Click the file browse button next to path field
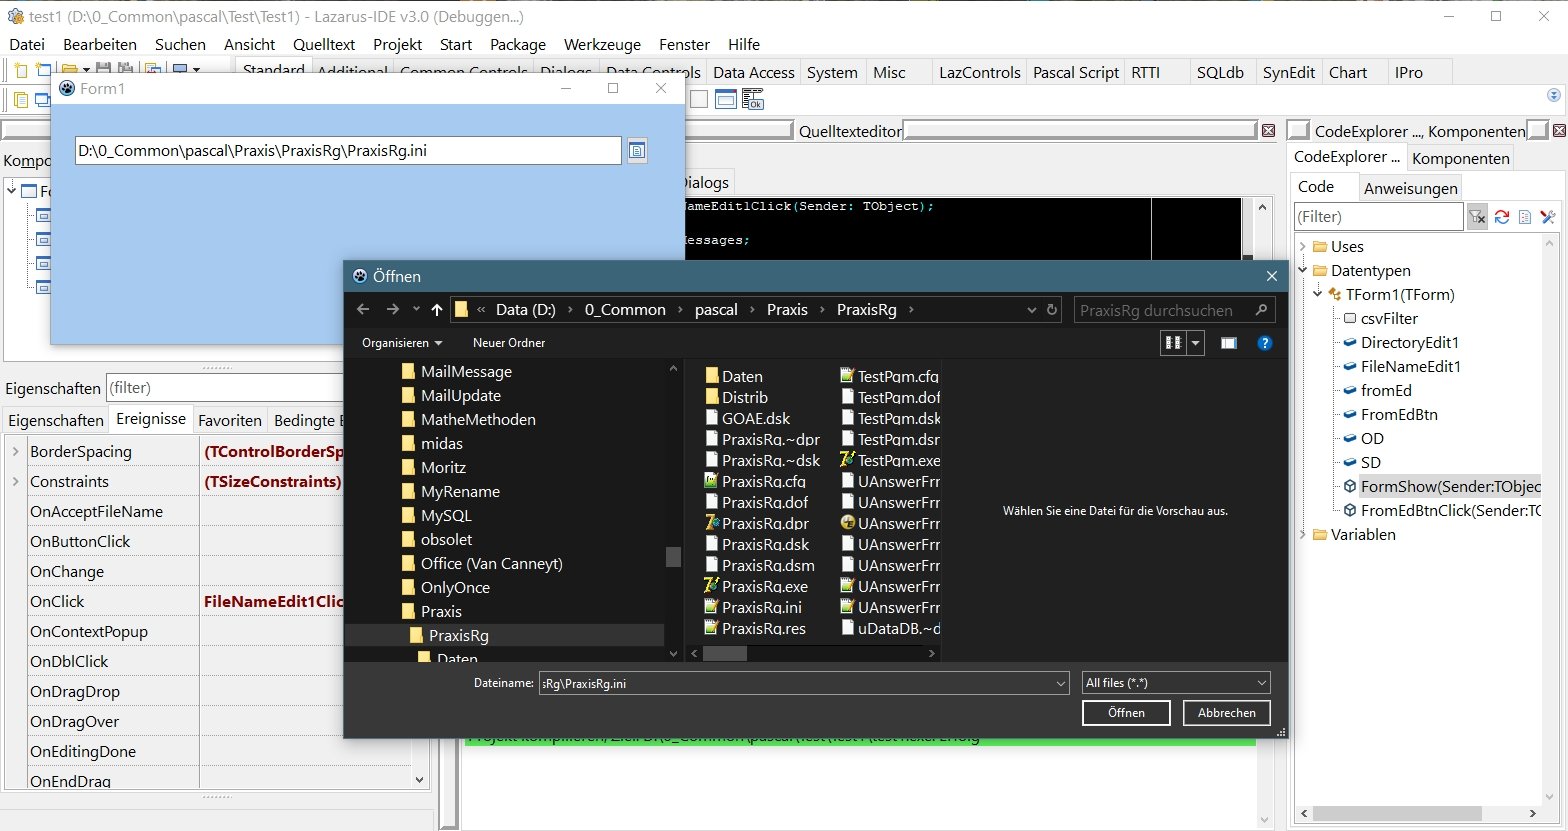 637,151
